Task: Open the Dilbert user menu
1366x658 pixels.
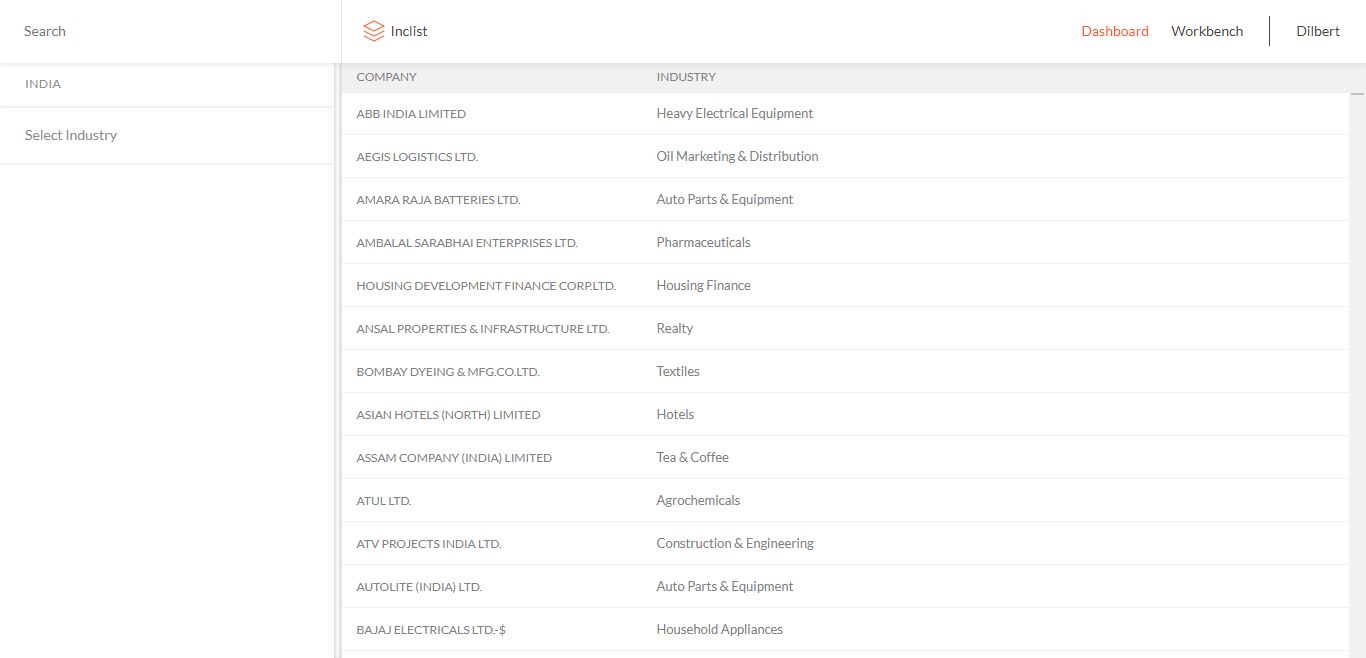Action: click(1317, 31)
